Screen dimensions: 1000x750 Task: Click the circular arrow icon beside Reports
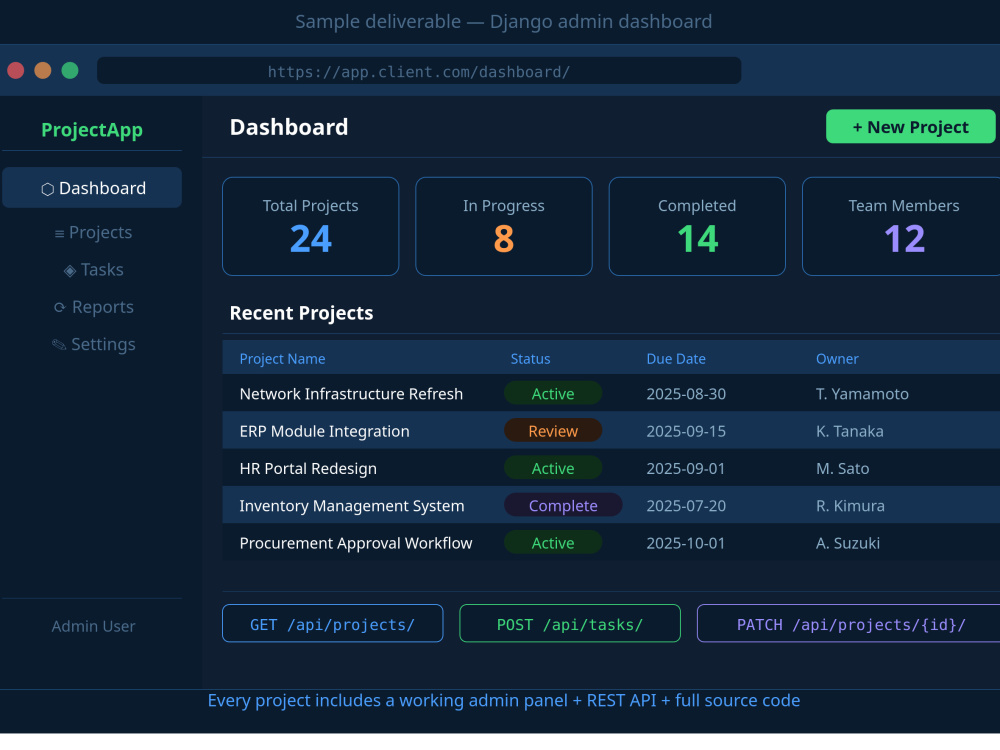pos(60,308)
